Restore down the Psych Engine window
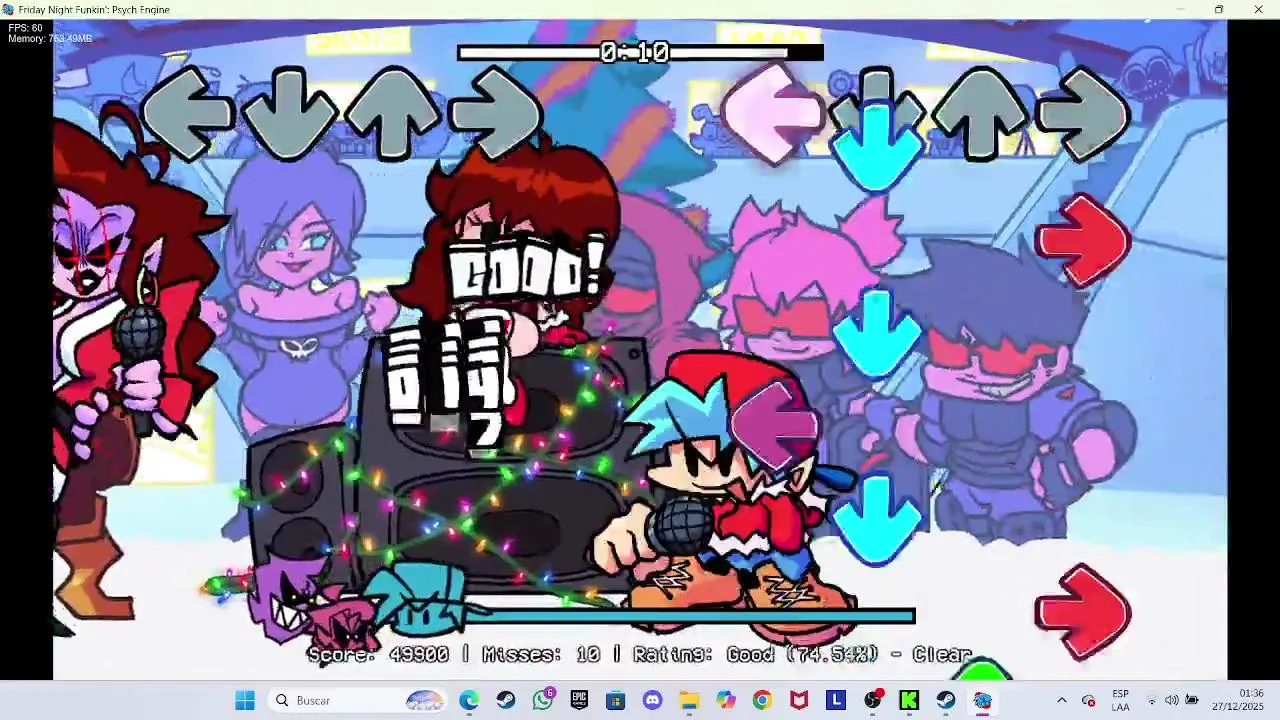1280x720 pixels. click(x=1219, y=10)
